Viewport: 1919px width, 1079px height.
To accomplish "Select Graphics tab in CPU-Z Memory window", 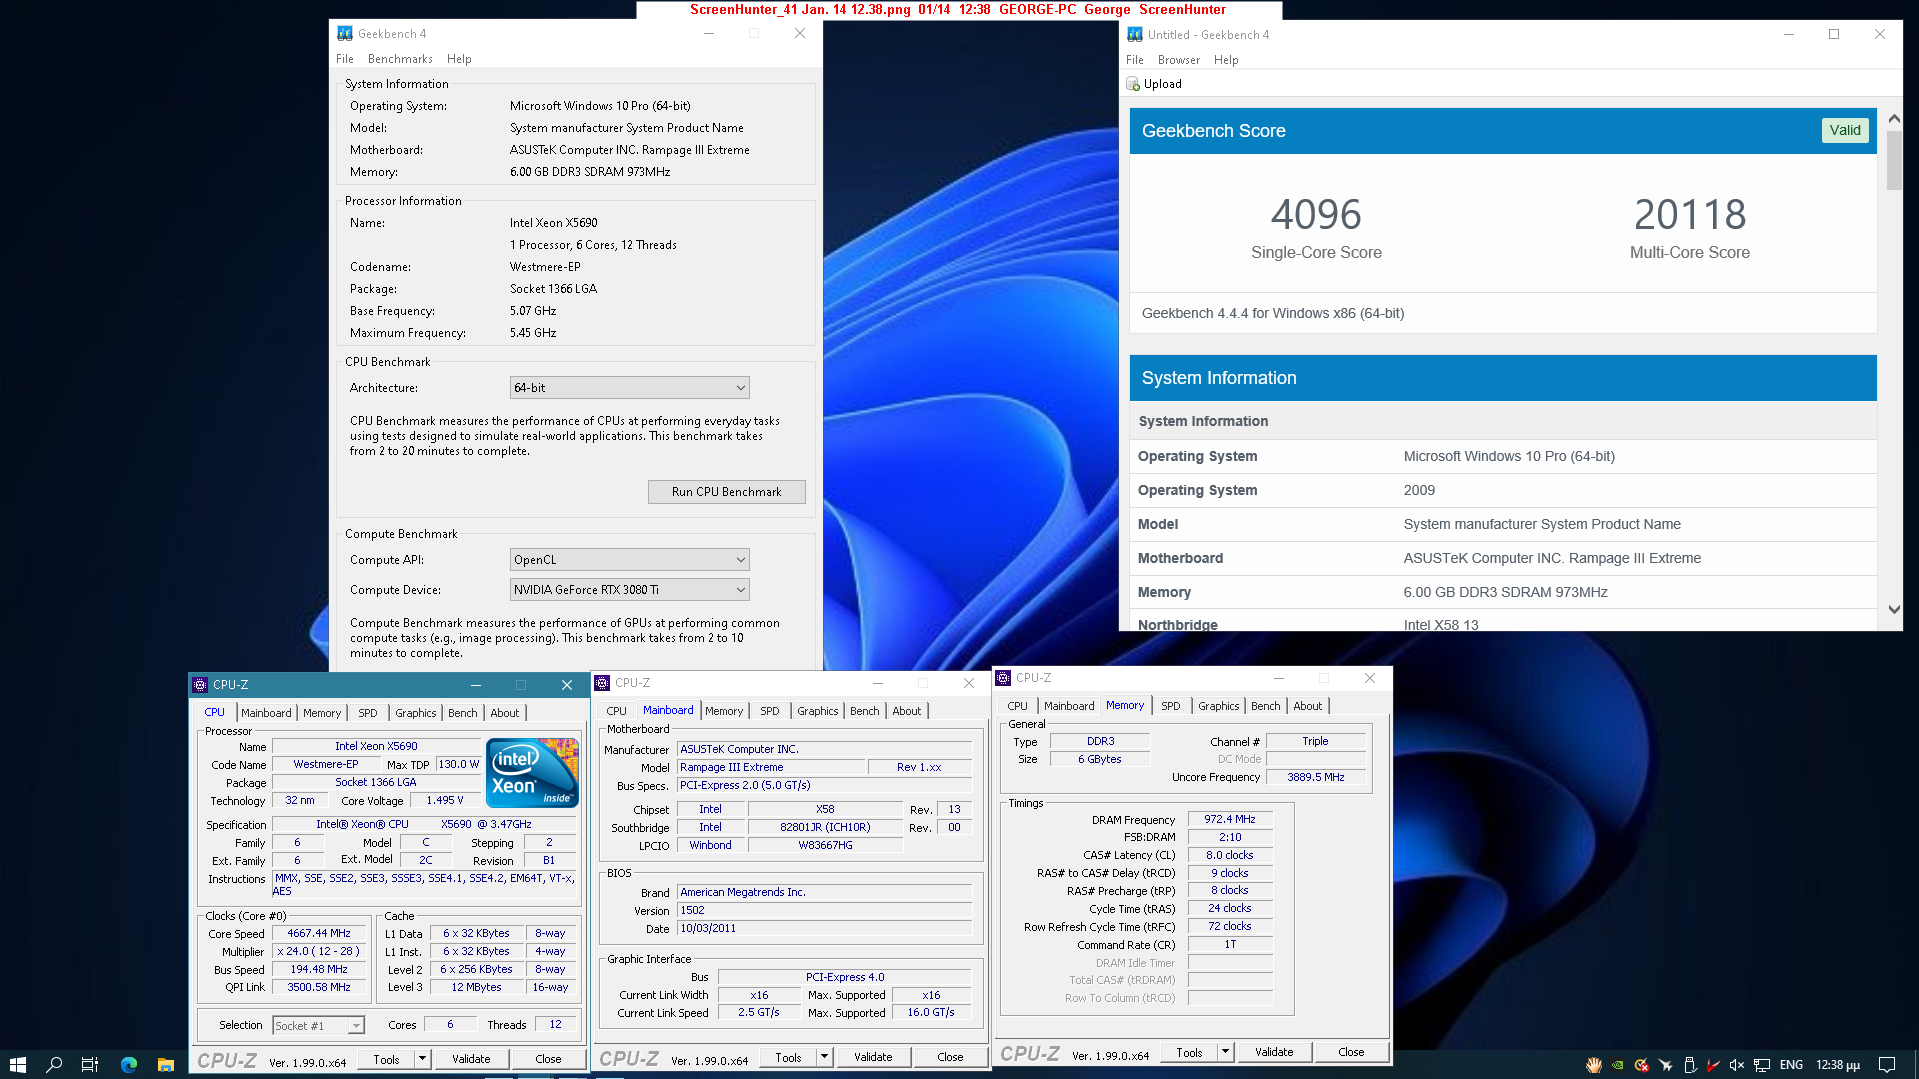I will (x=1218, y=706).
